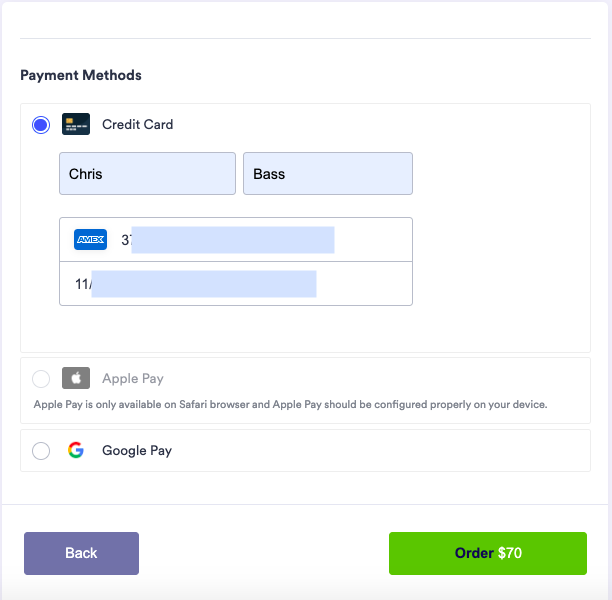The image size is (612, 600).
Task: Edit the last name field containing Bass
Action: pyautogui.click(x=327, y=174)
